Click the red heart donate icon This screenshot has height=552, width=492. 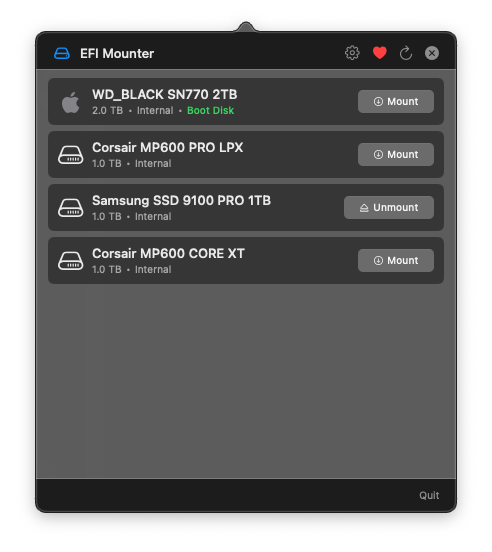pyautogui.click(x=379, y=53)
